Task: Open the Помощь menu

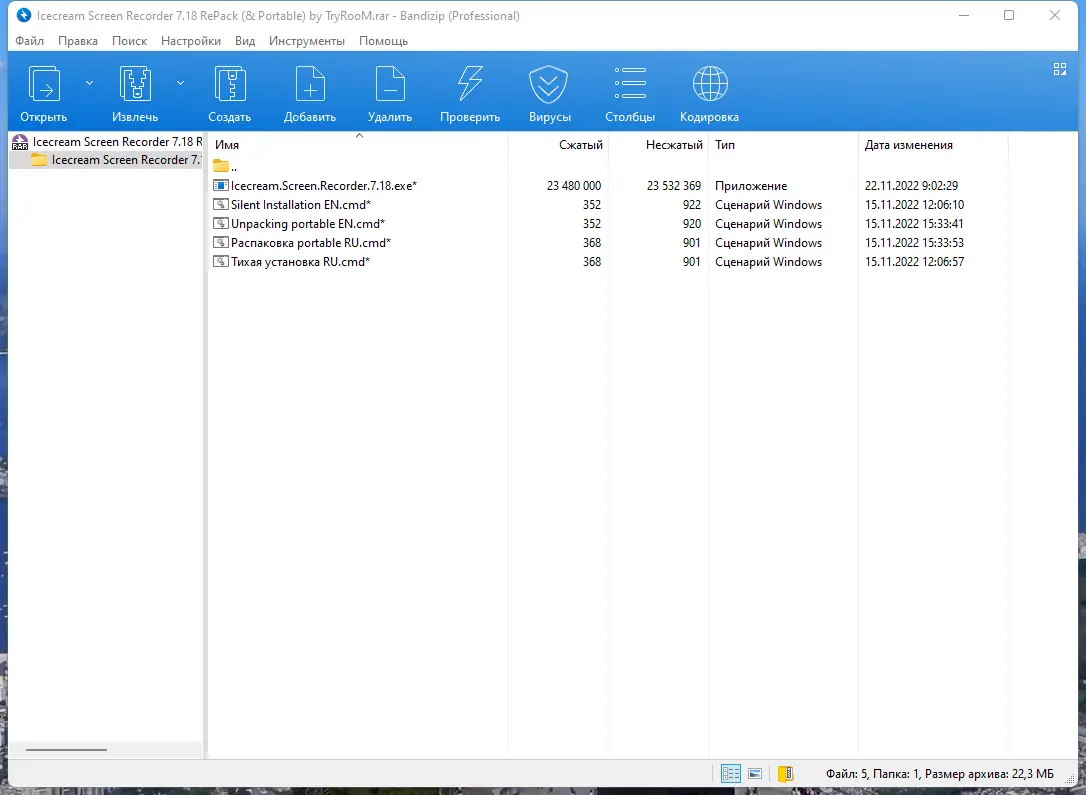Action: (x=383, y=41)
